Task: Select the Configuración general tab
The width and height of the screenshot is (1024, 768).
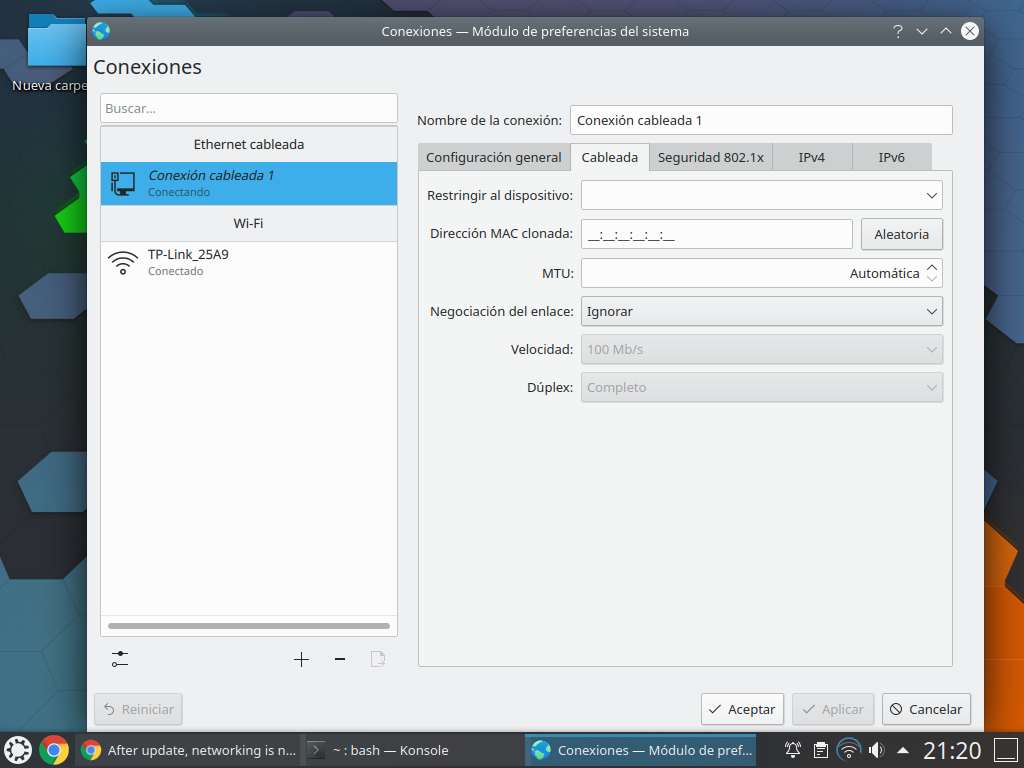Action: 494,157
